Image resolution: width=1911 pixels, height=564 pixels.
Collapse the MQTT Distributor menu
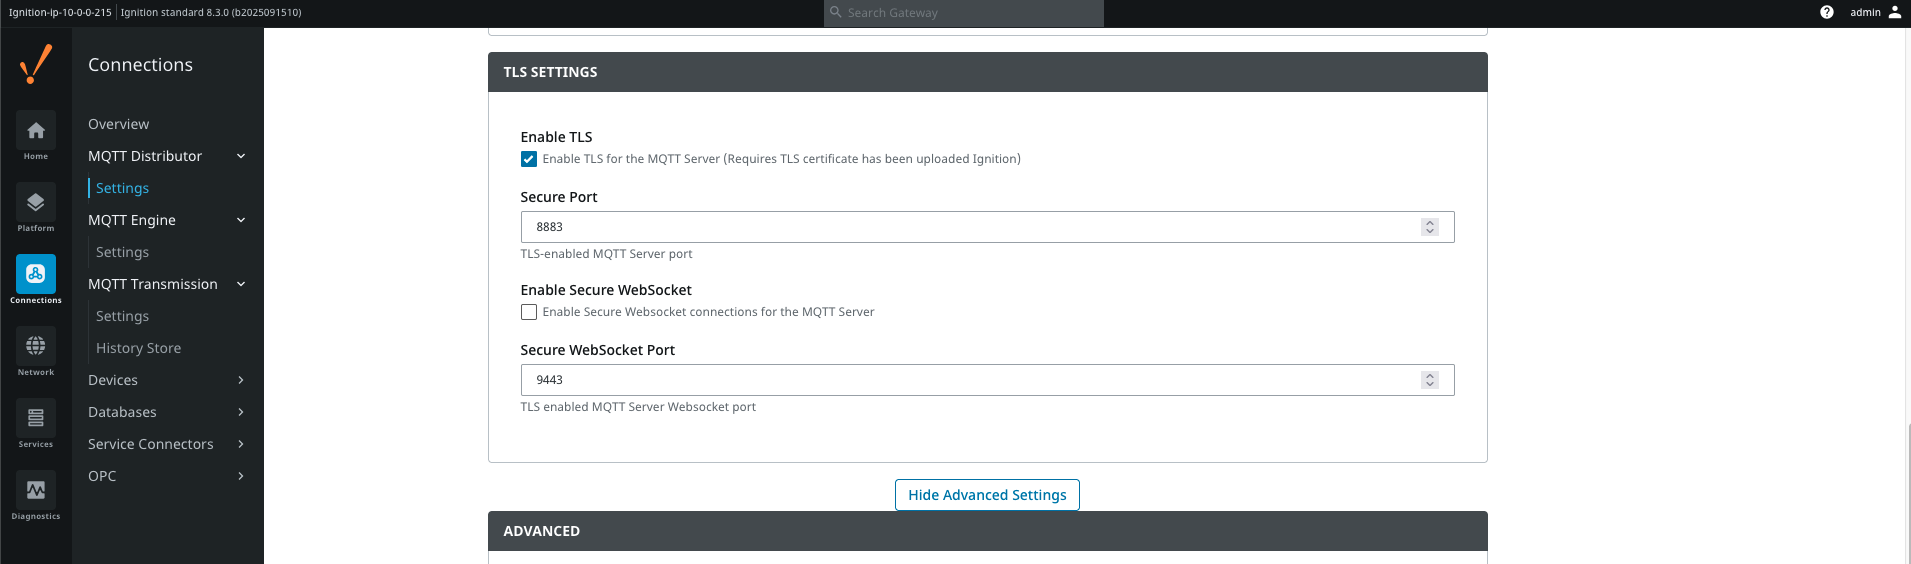point(241,156)
